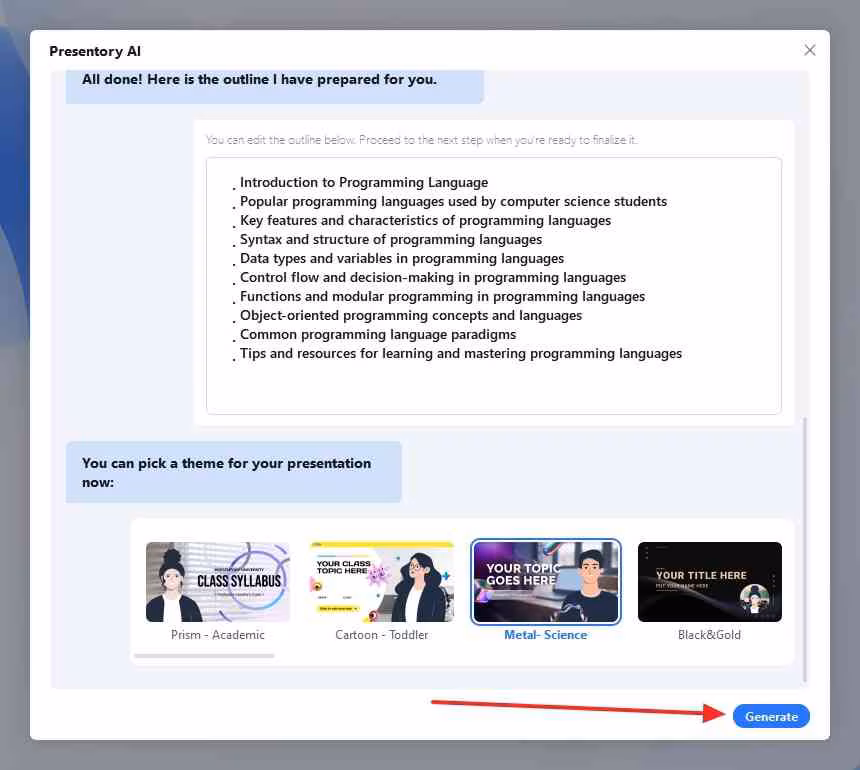Click 'Functions and modular programming' outline line
This screenshot has height=770, width=860.
click(442, 296)
